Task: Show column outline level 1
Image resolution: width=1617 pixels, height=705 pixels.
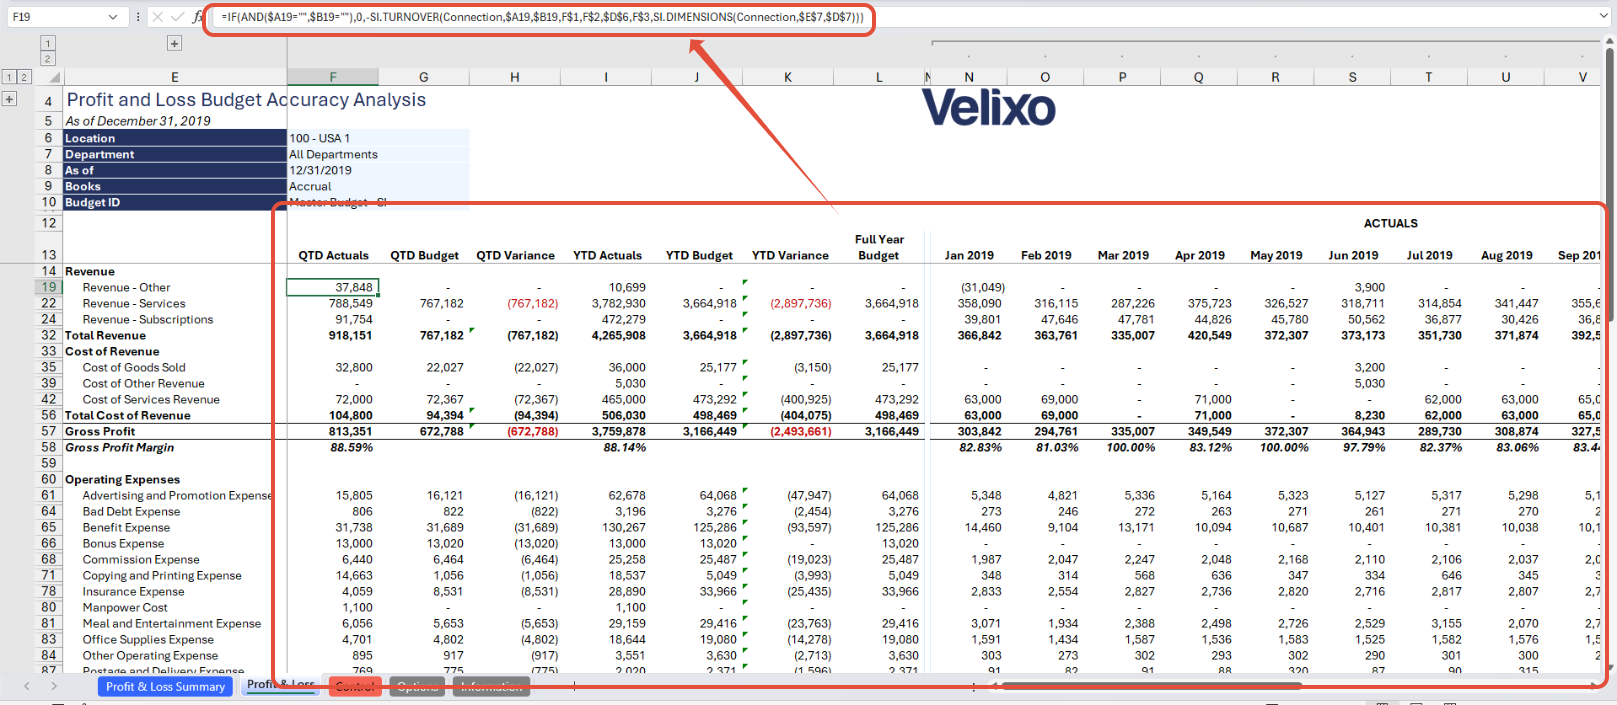Action: point(48,43)
